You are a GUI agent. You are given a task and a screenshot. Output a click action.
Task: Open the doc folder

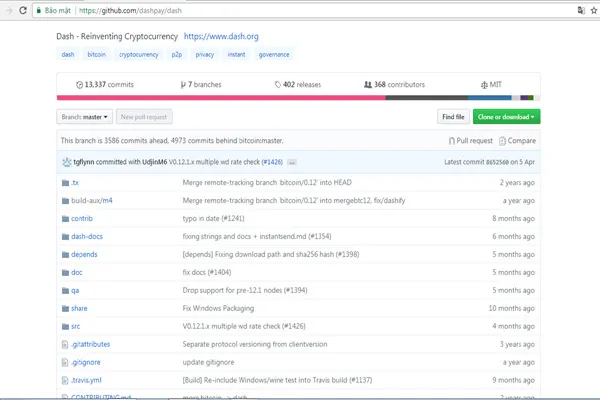pos(77,273)
